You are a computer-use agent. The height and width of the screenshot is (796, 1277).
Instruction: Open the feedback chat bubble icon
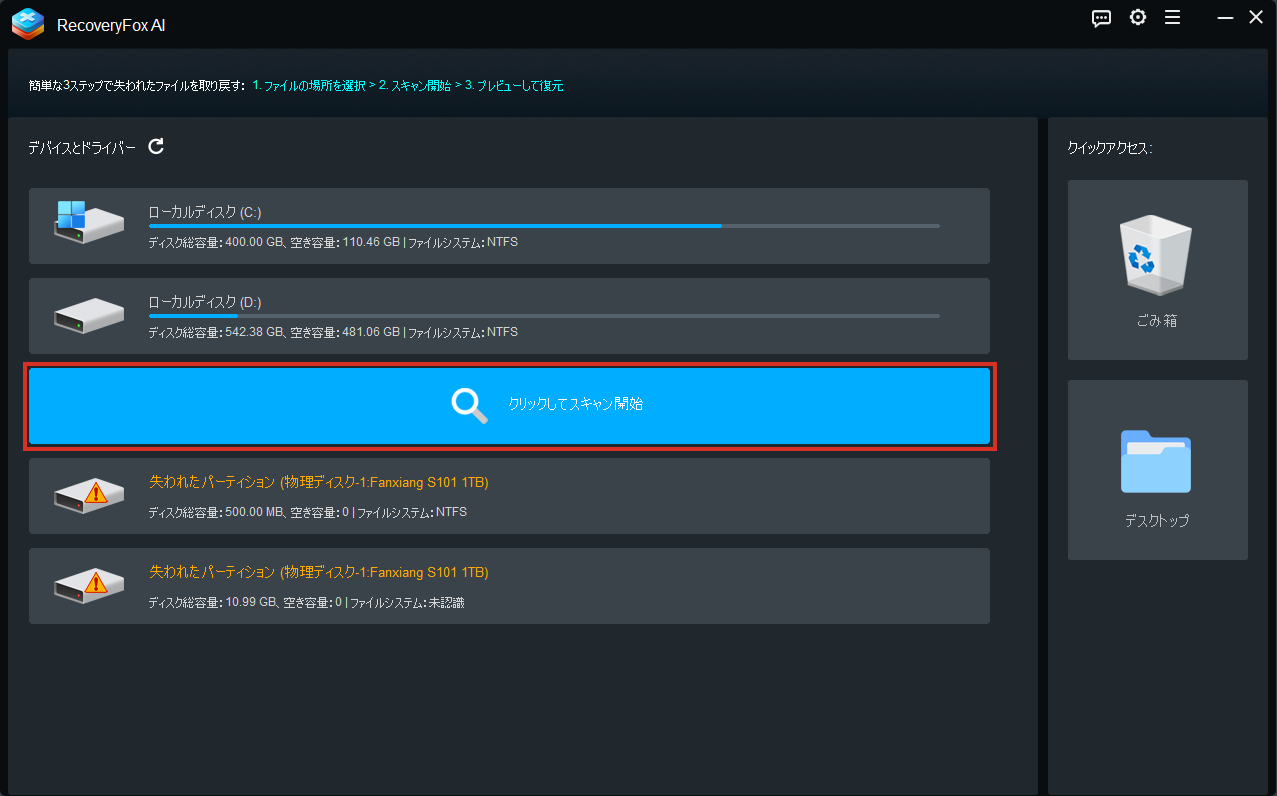click(x=1101, y=18)
